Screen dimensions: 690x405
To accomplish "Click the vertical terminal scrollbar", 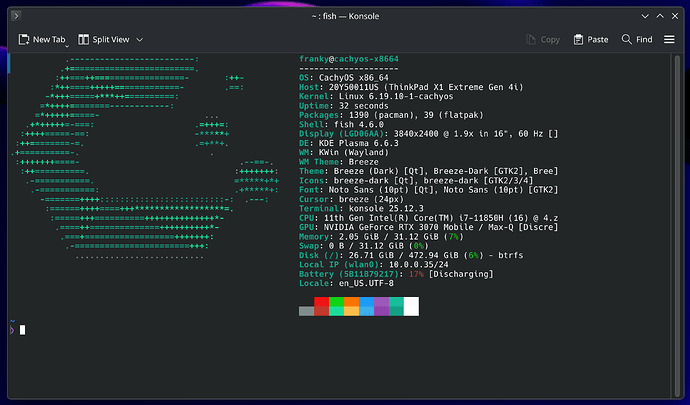I will [678, 226].
